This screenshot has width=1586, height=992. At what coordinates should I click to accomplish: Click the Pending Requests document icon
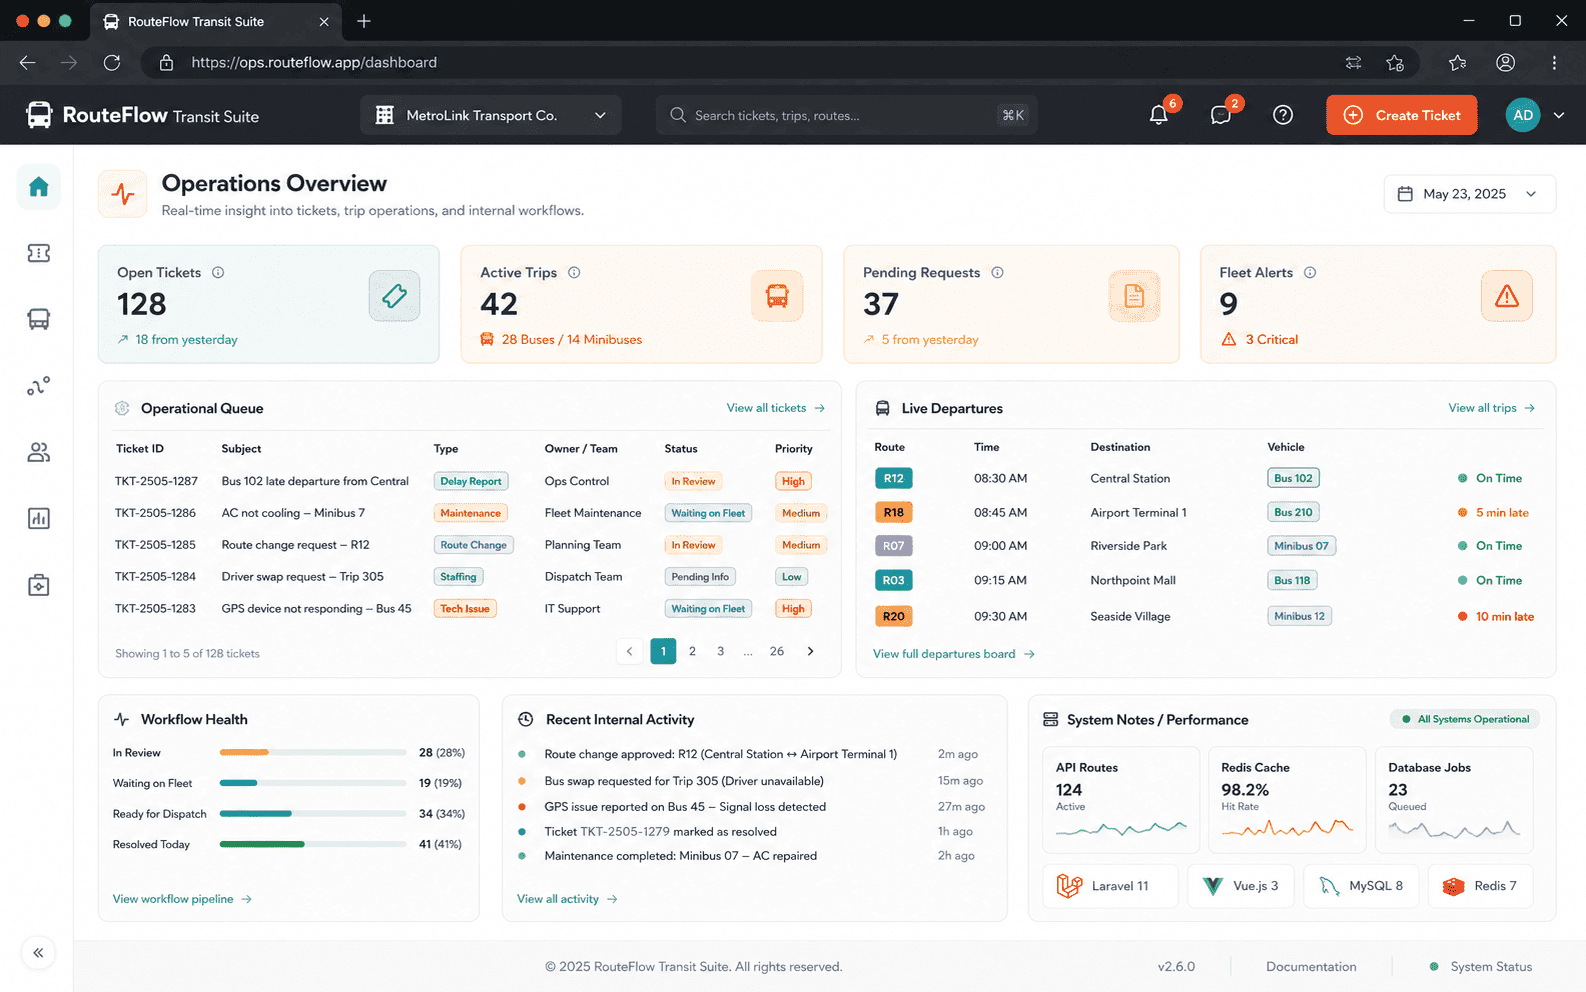pyautogui.click(x=1134, y=296)
